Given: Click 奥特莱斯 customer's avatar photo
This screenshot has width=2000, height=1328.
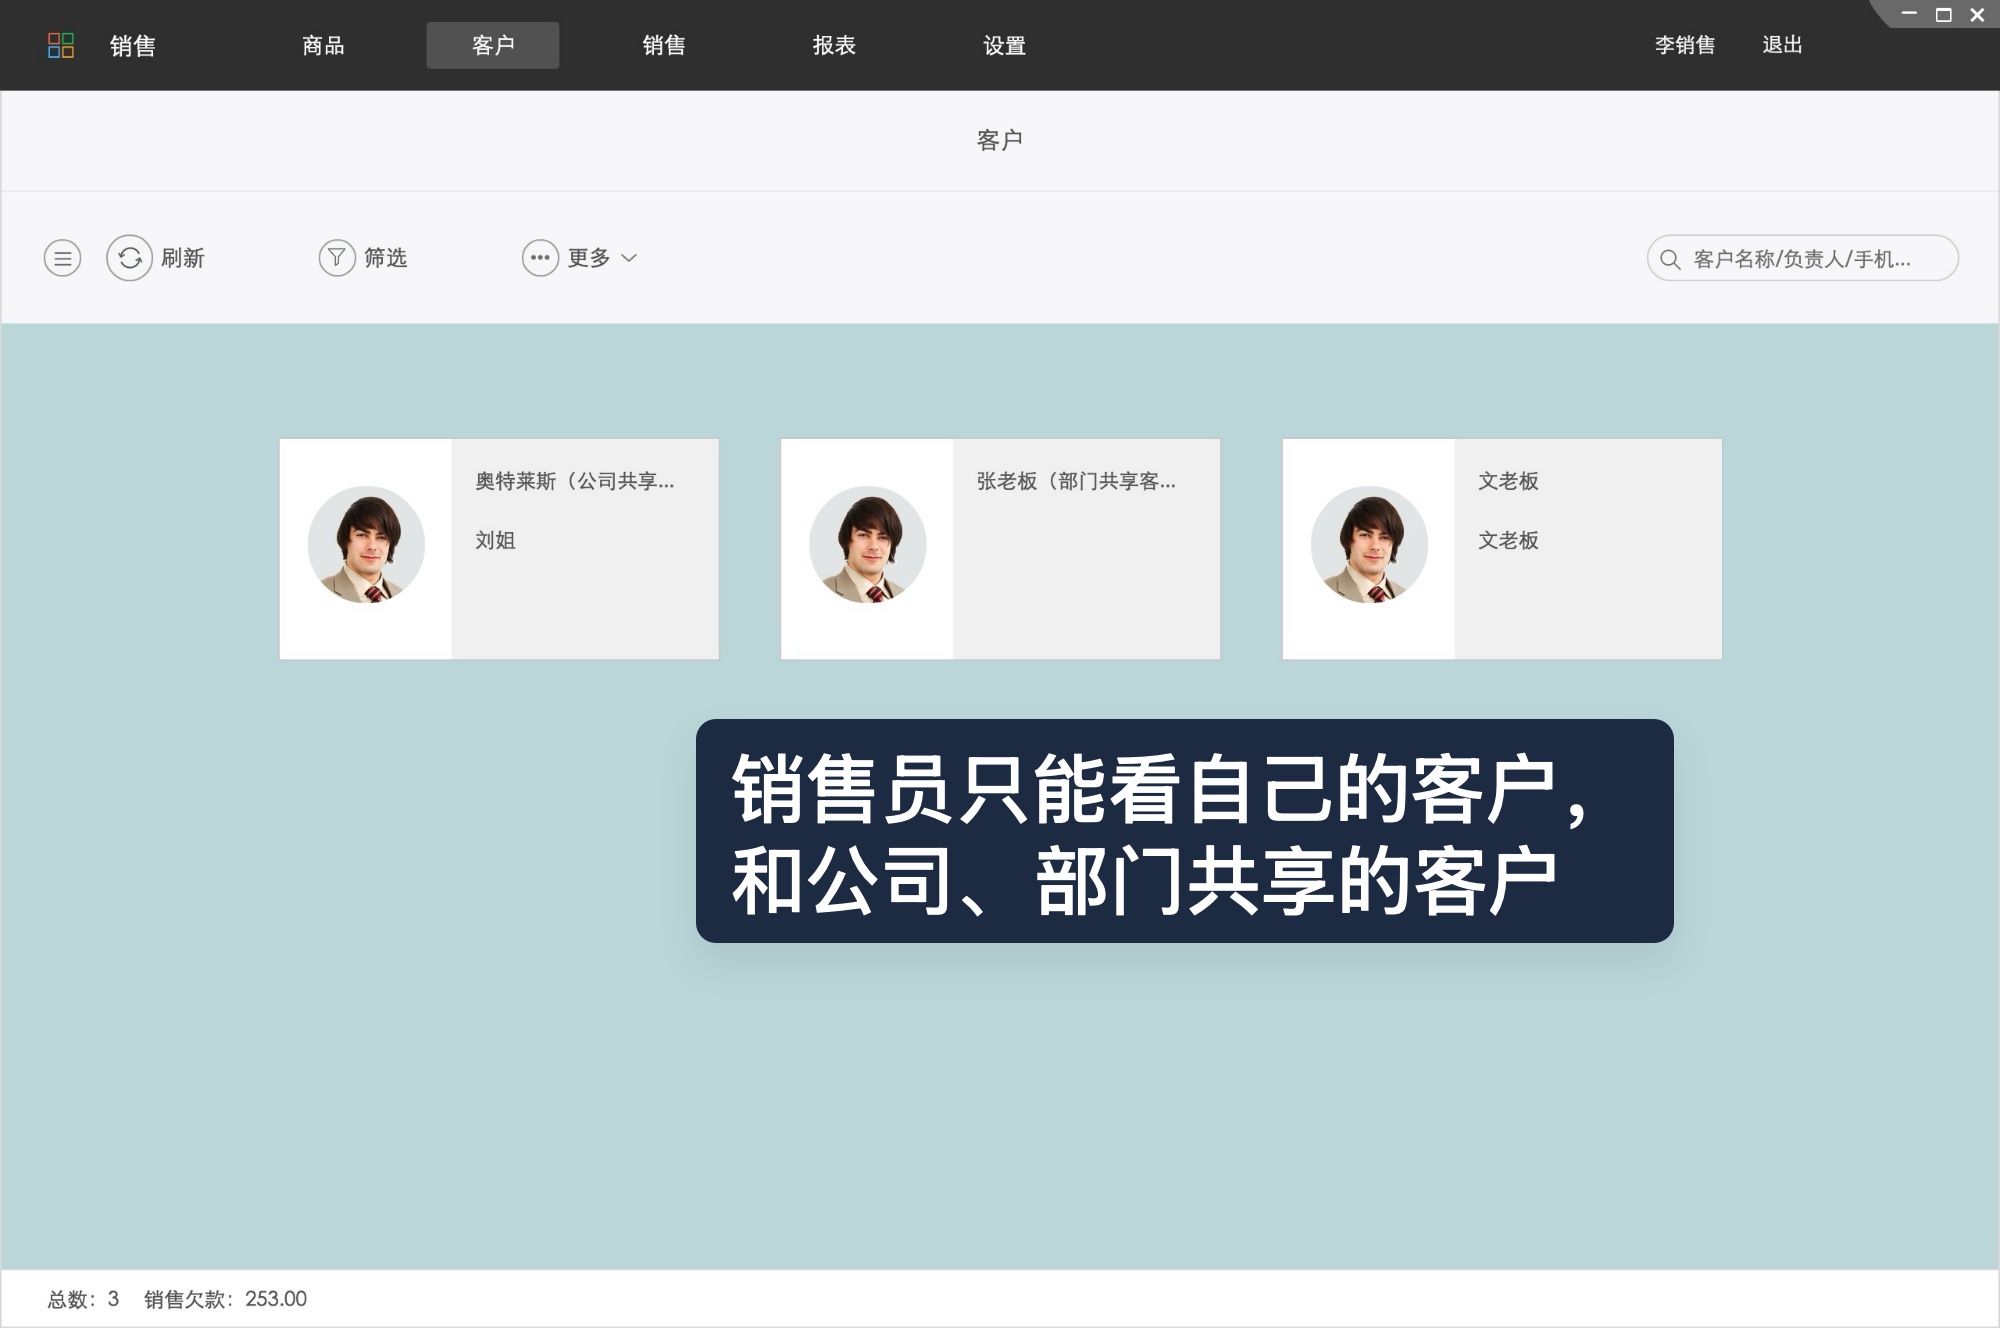Looking at the screenshot, I should pyautogui.click(x=366, y=544).
